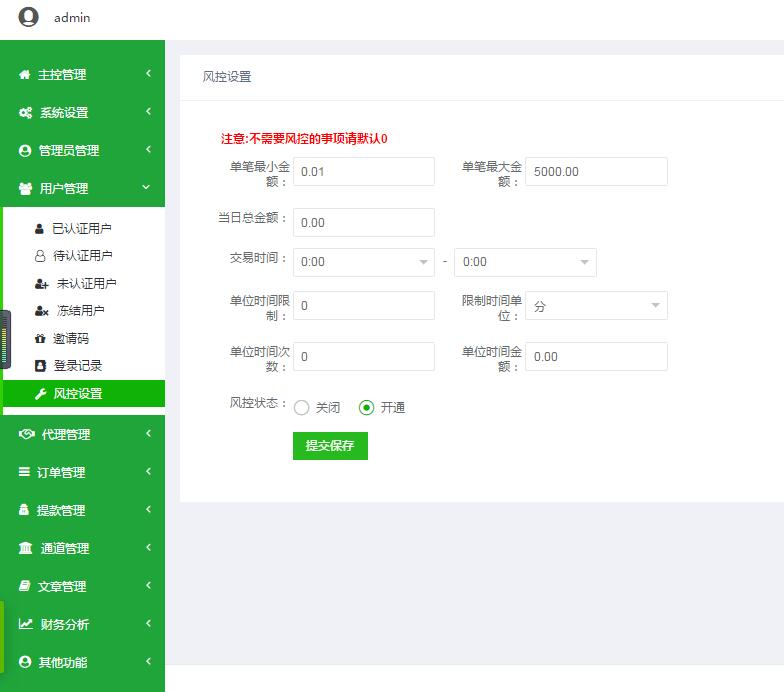Click the 提交保存 button
This screenshot has height=692, width=784.
click(330, 446)
